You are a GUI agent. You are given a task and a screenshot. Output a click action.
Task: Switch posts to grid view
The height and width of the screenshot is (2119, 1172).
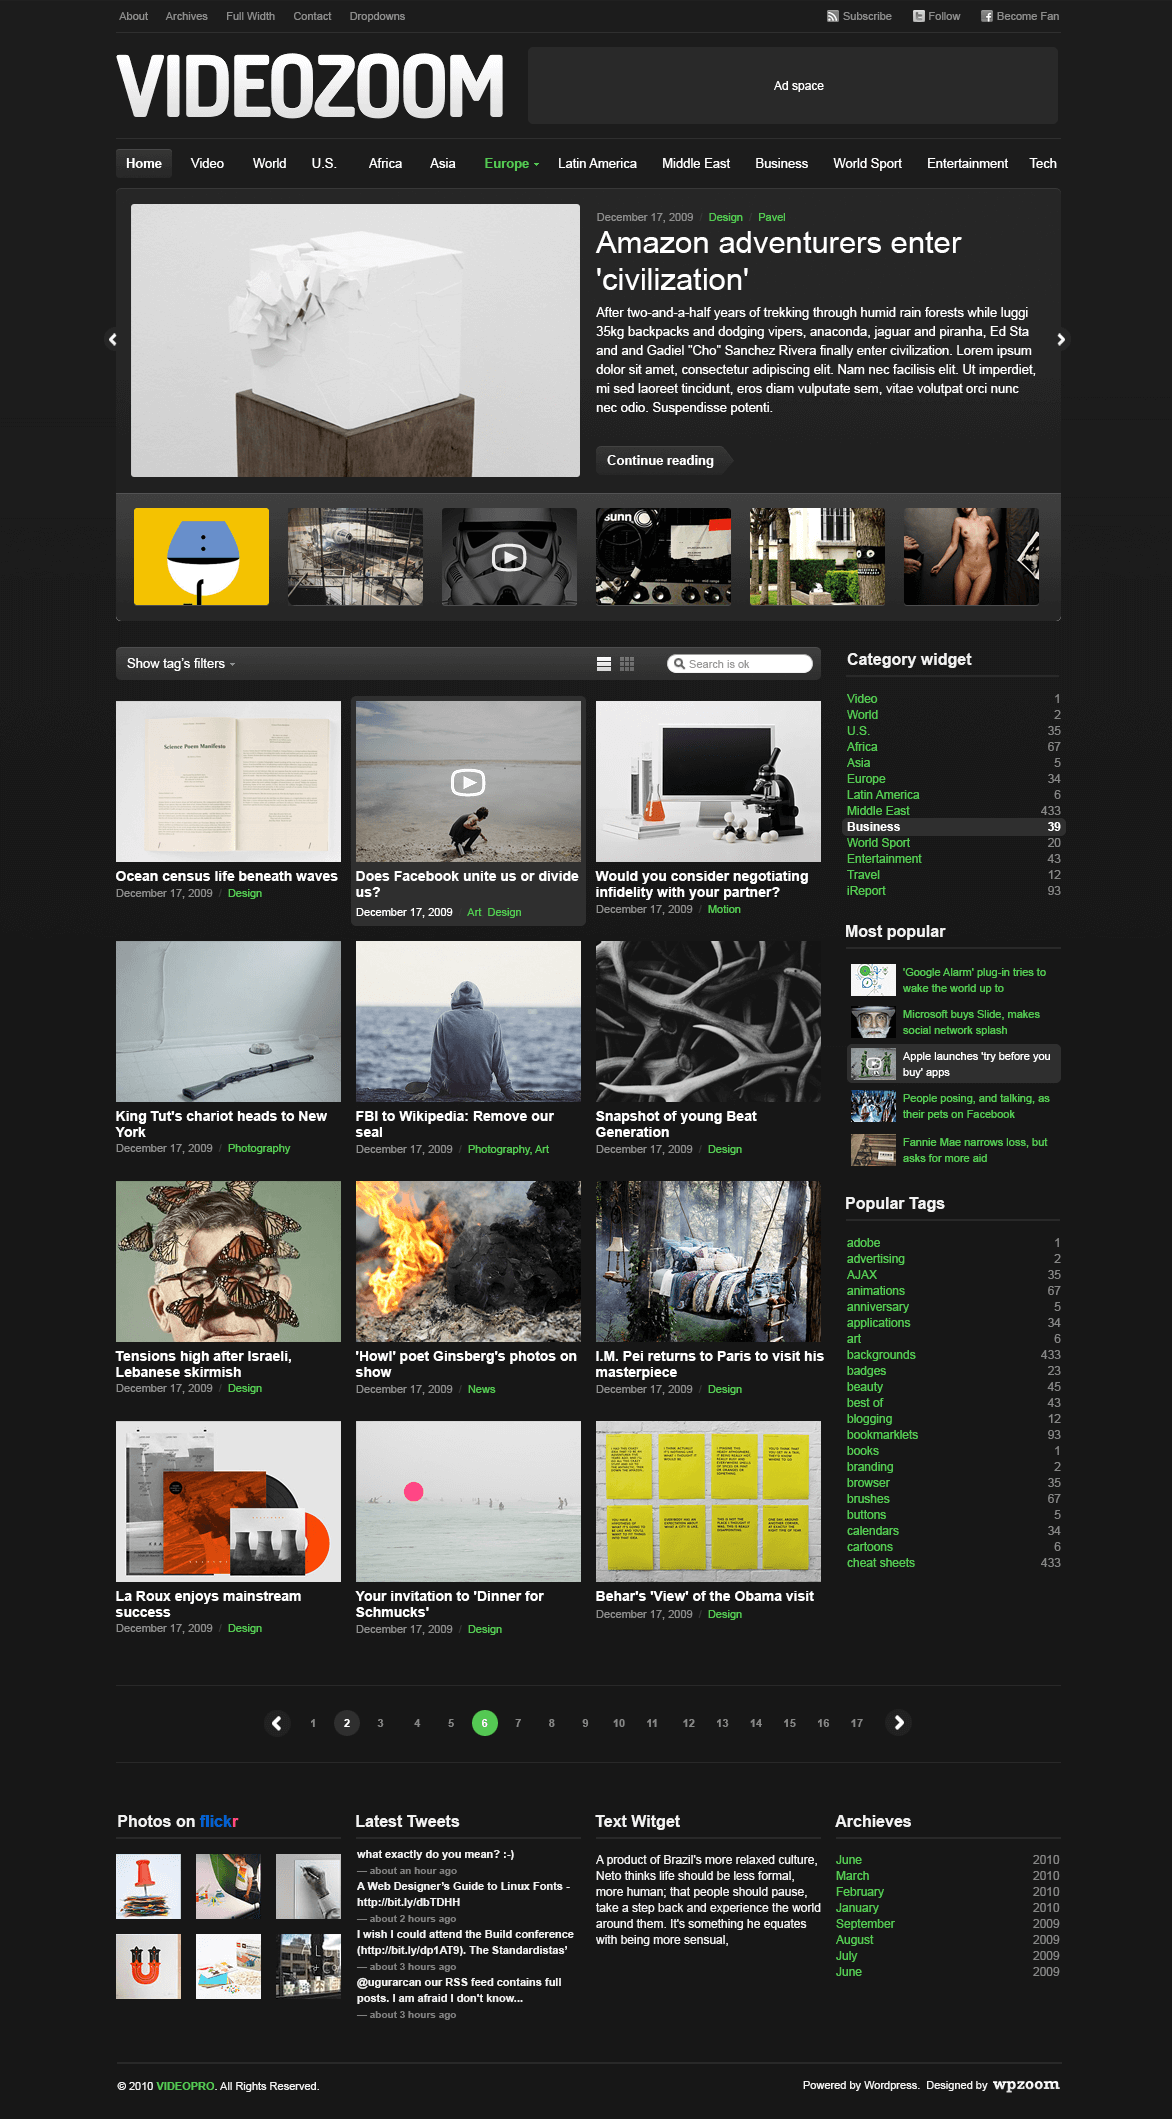coord(627,664)
